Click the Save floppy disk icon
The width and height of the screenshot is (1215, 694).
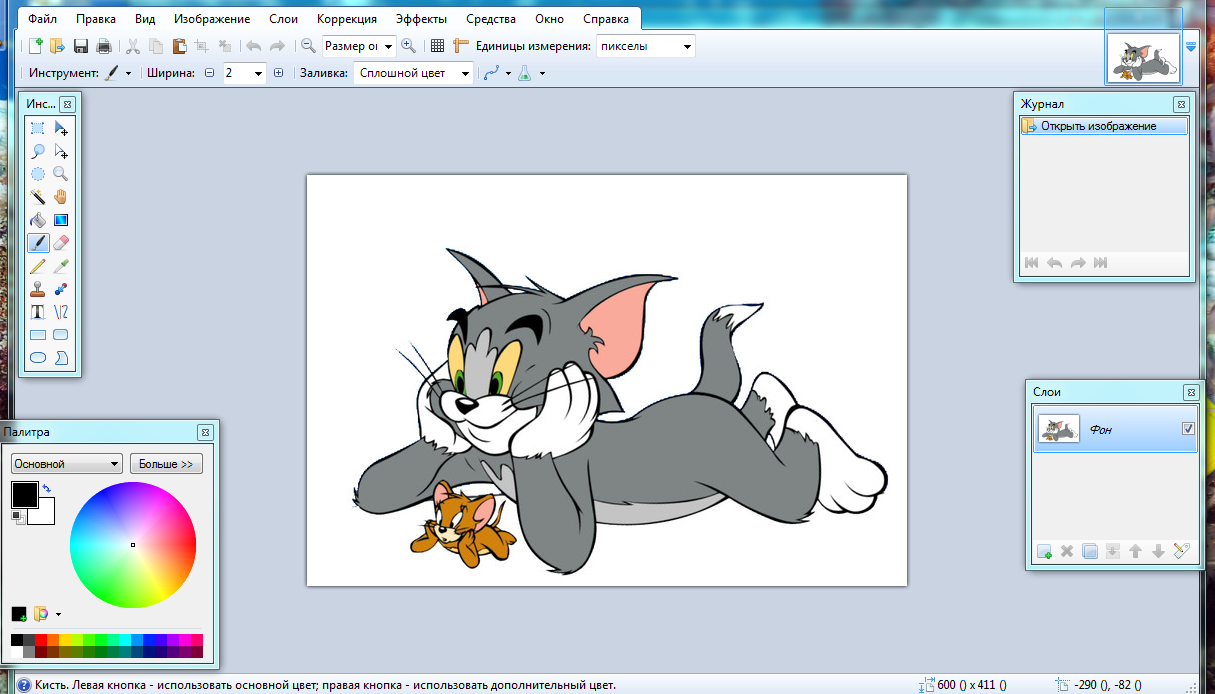pyautogui.click(x=81, y=46)
